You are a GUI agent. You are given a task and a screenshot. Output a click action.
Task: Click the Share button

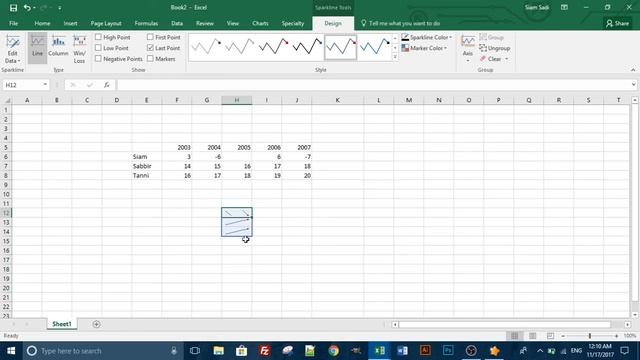point(618,23)
